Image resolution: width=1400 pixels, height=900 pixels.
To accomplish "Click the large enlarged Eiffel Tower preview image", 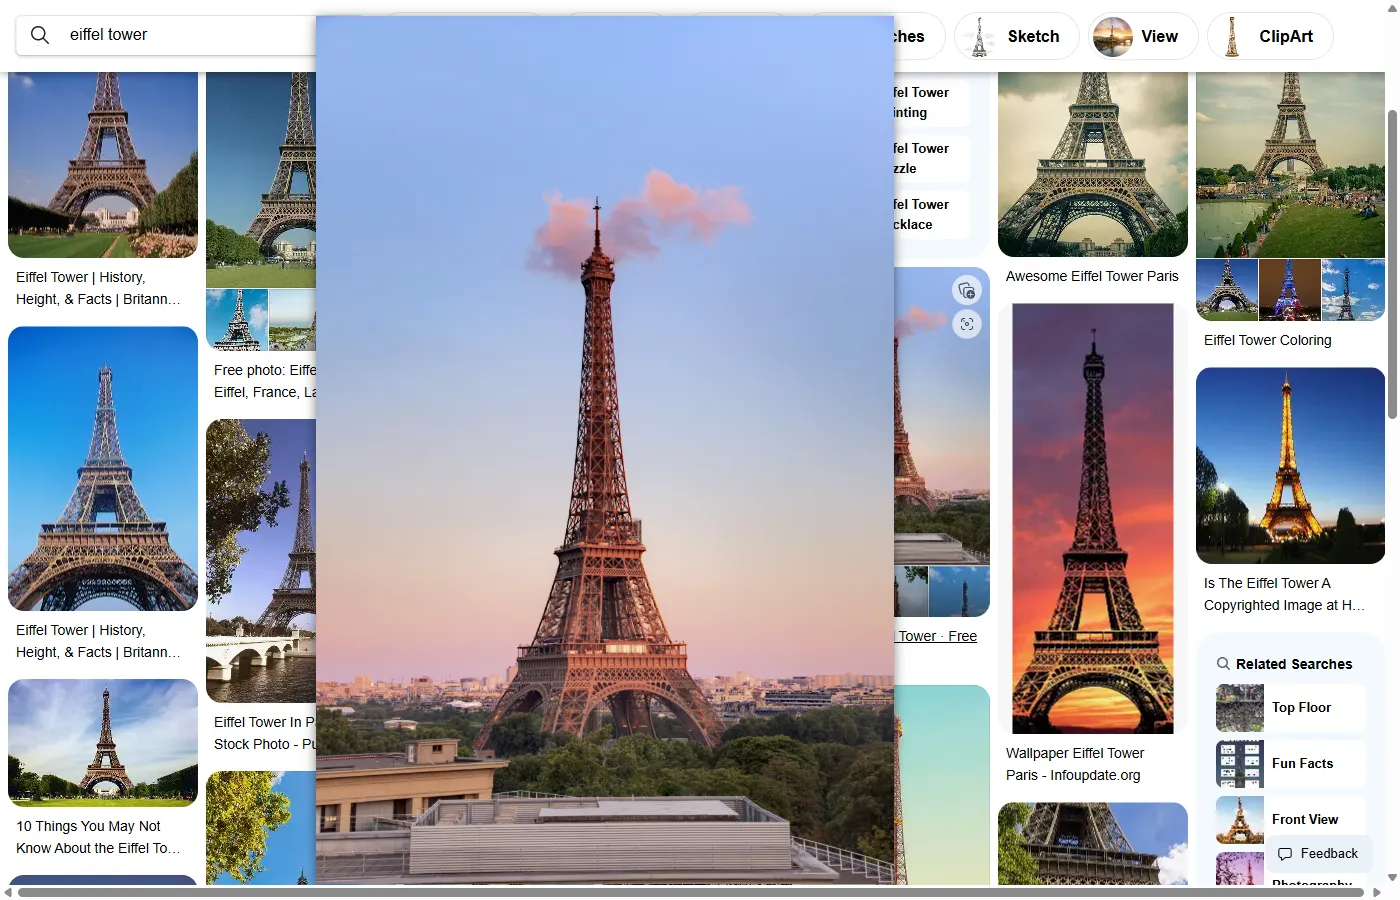I will [605, 450].
